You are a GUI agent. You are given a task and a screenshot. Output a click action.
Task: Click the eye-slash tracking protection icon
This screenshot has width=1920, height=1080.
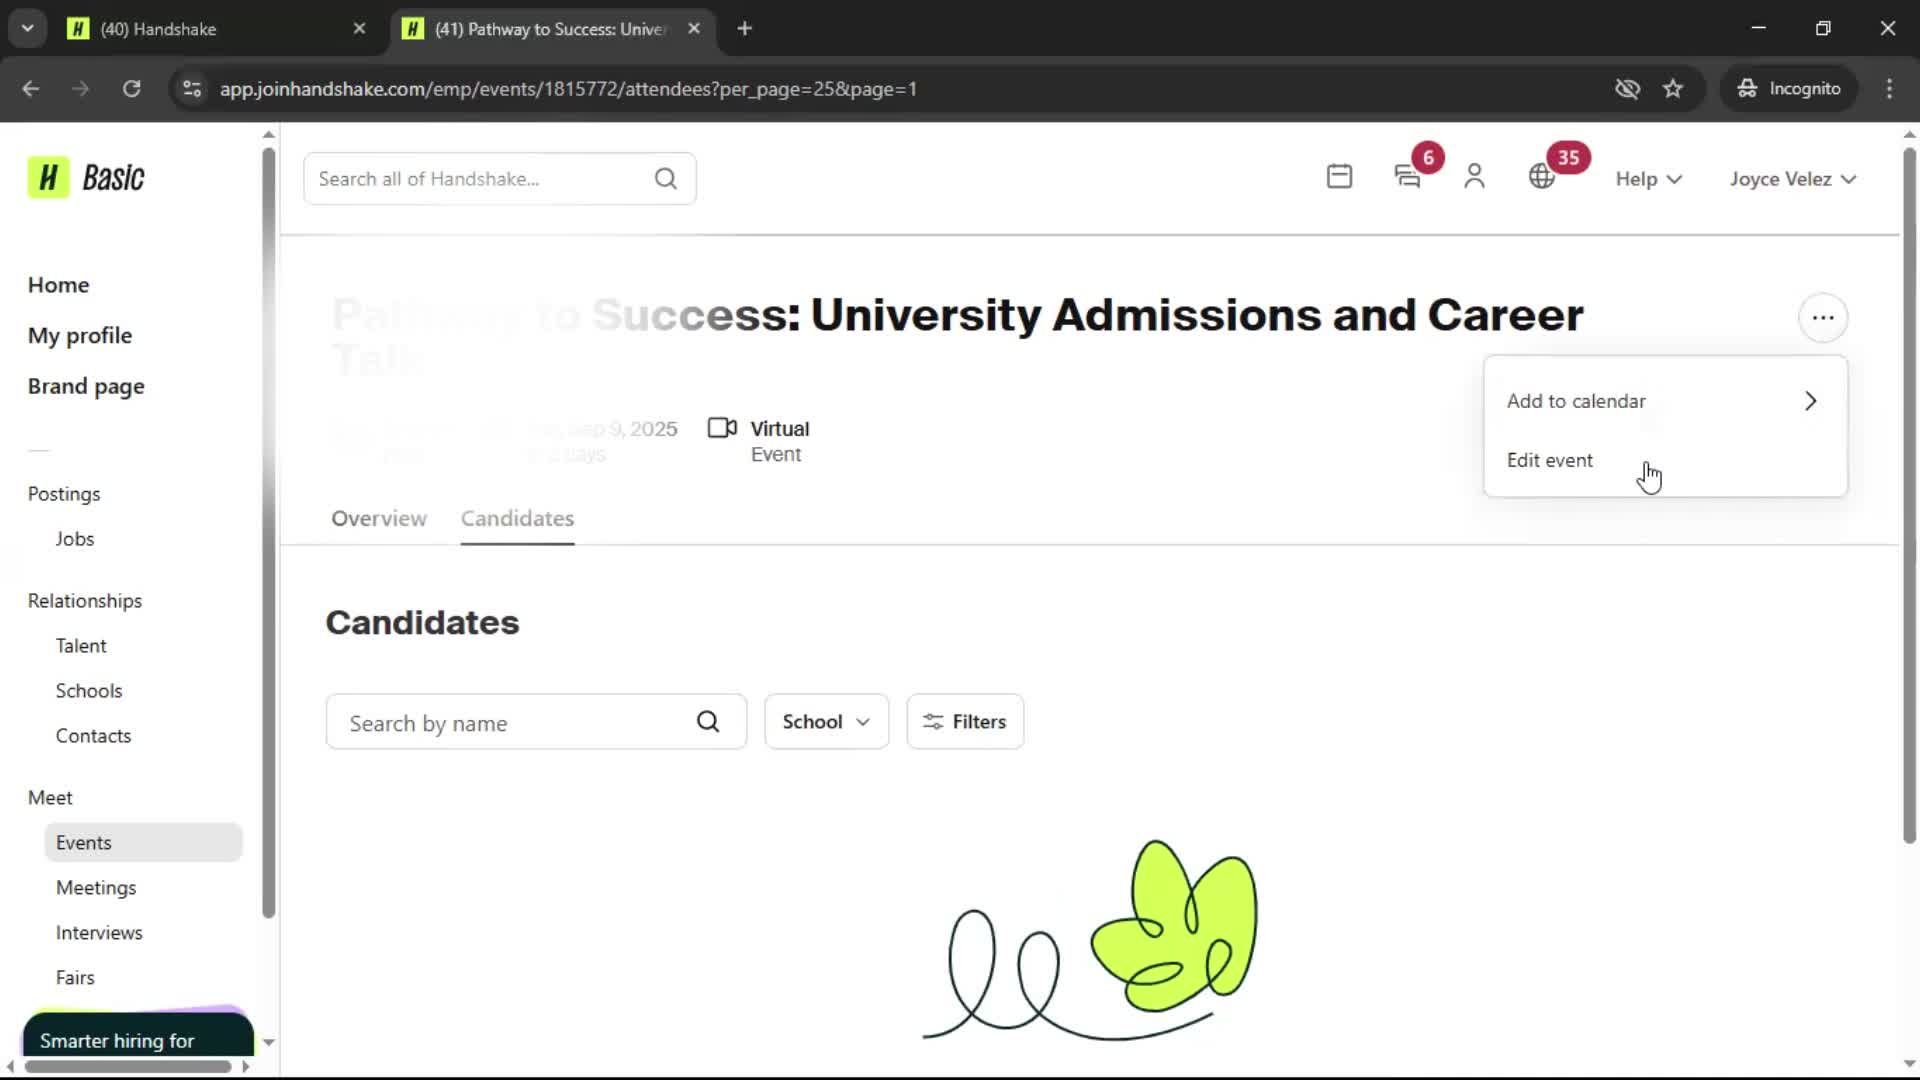(x=1627, y=89)
